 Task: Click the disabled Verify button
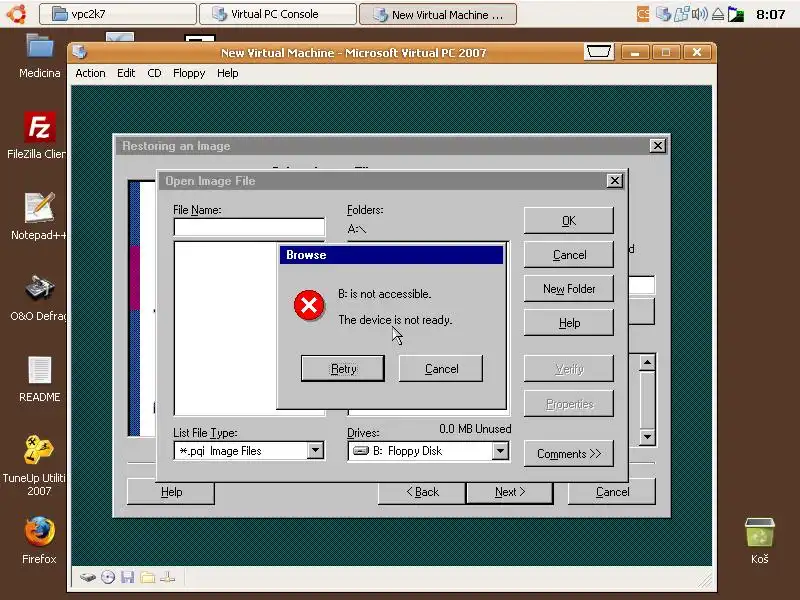click(x=568, y=368)
